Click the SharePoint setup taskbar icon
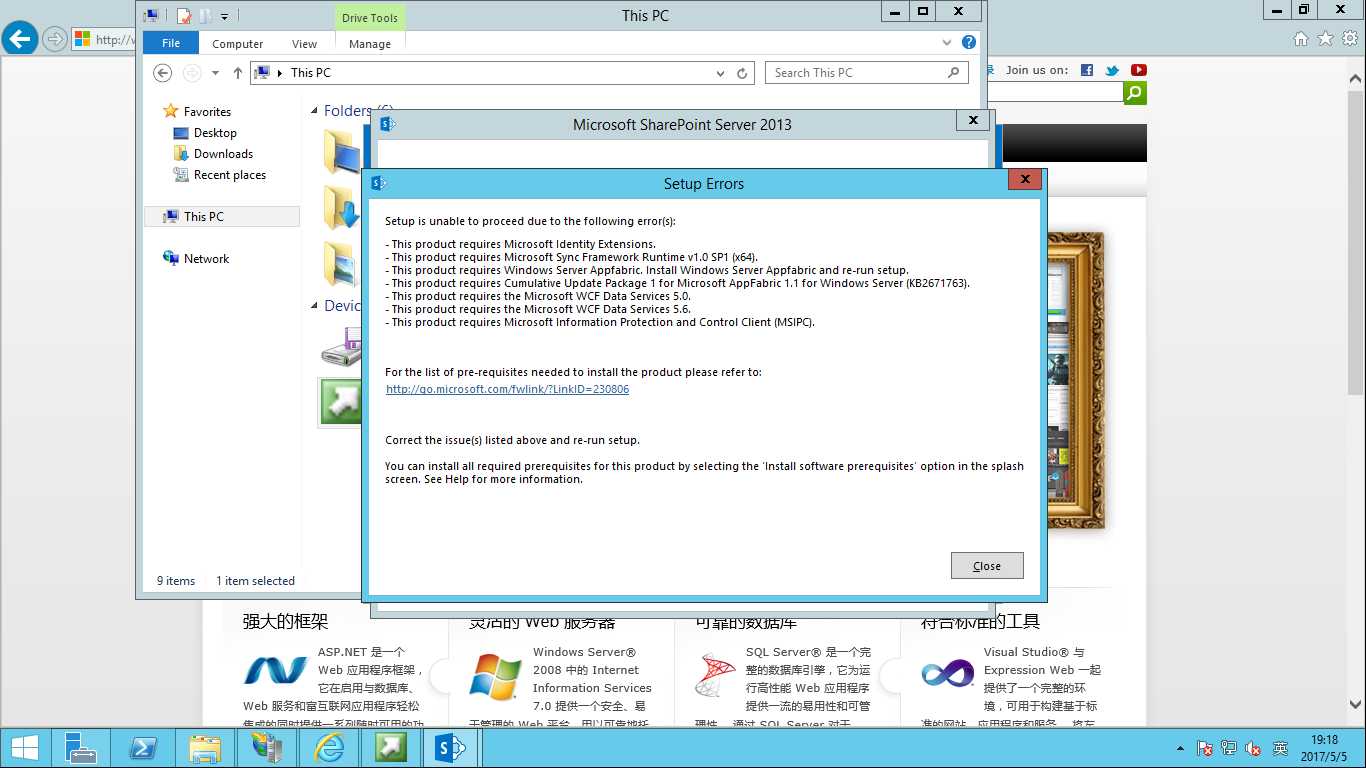Screen dimensions: 1366x768 pyautogui.click(x=452, y=747)
